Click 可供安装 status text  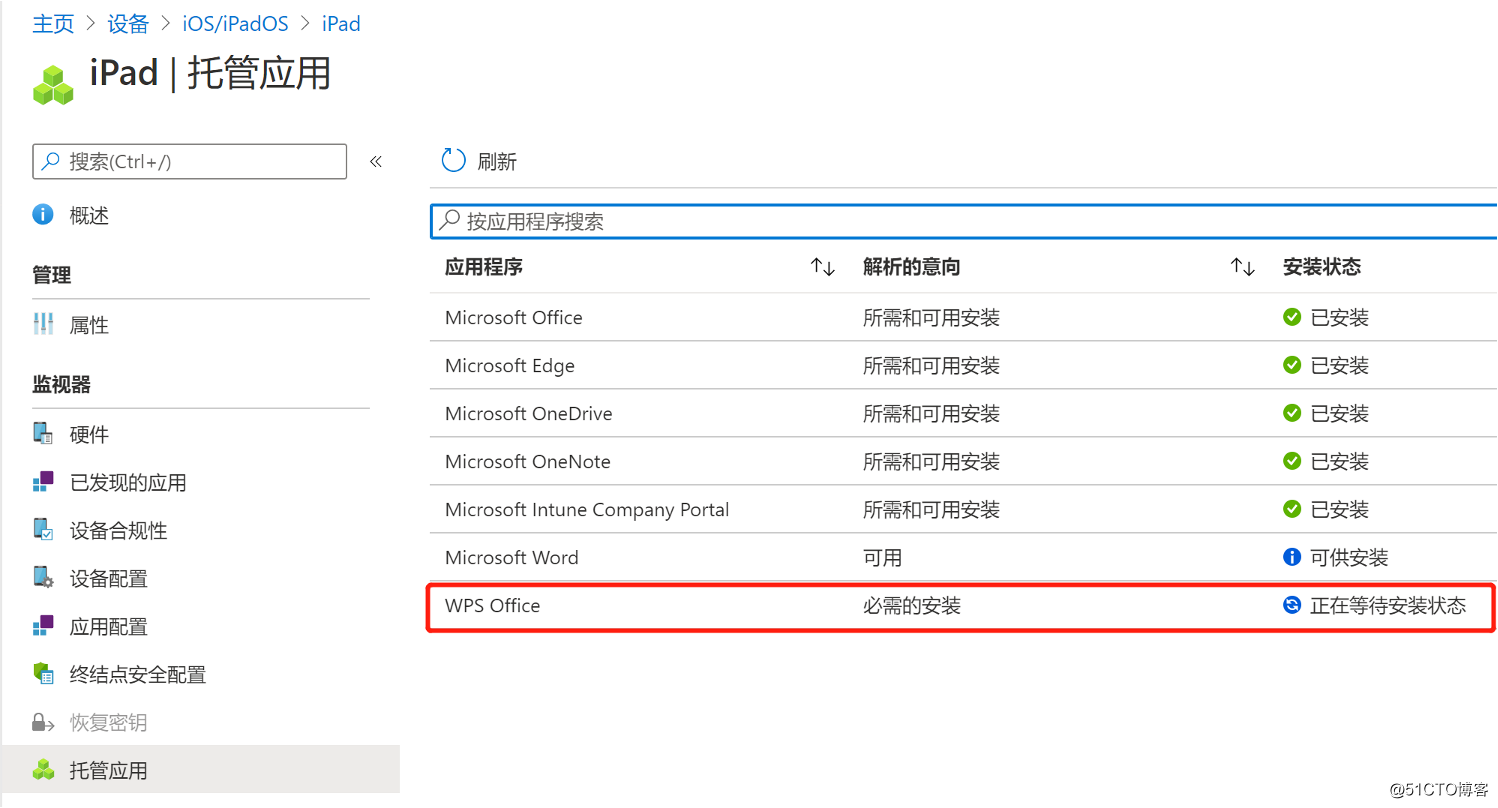coord(1349,557)
